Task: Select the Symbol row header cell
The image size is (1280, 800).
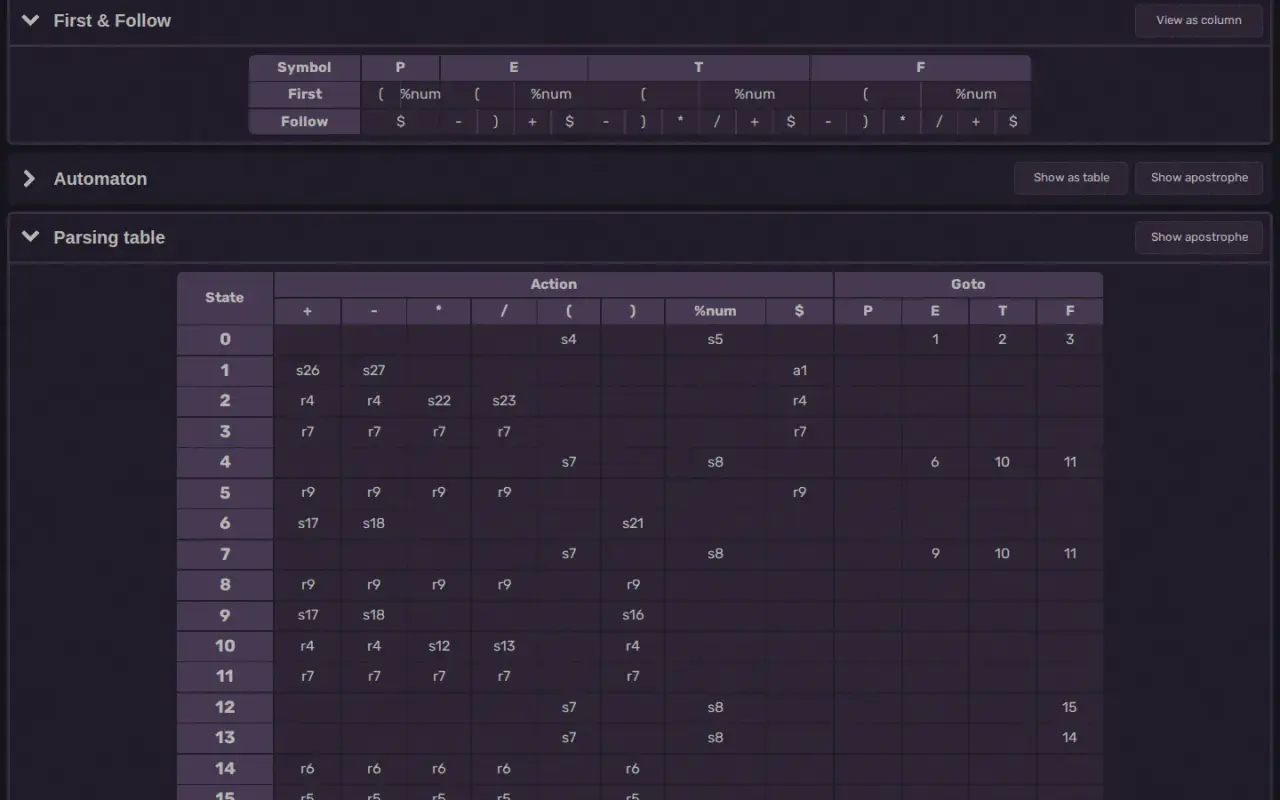Action: (x=304, y=68)
